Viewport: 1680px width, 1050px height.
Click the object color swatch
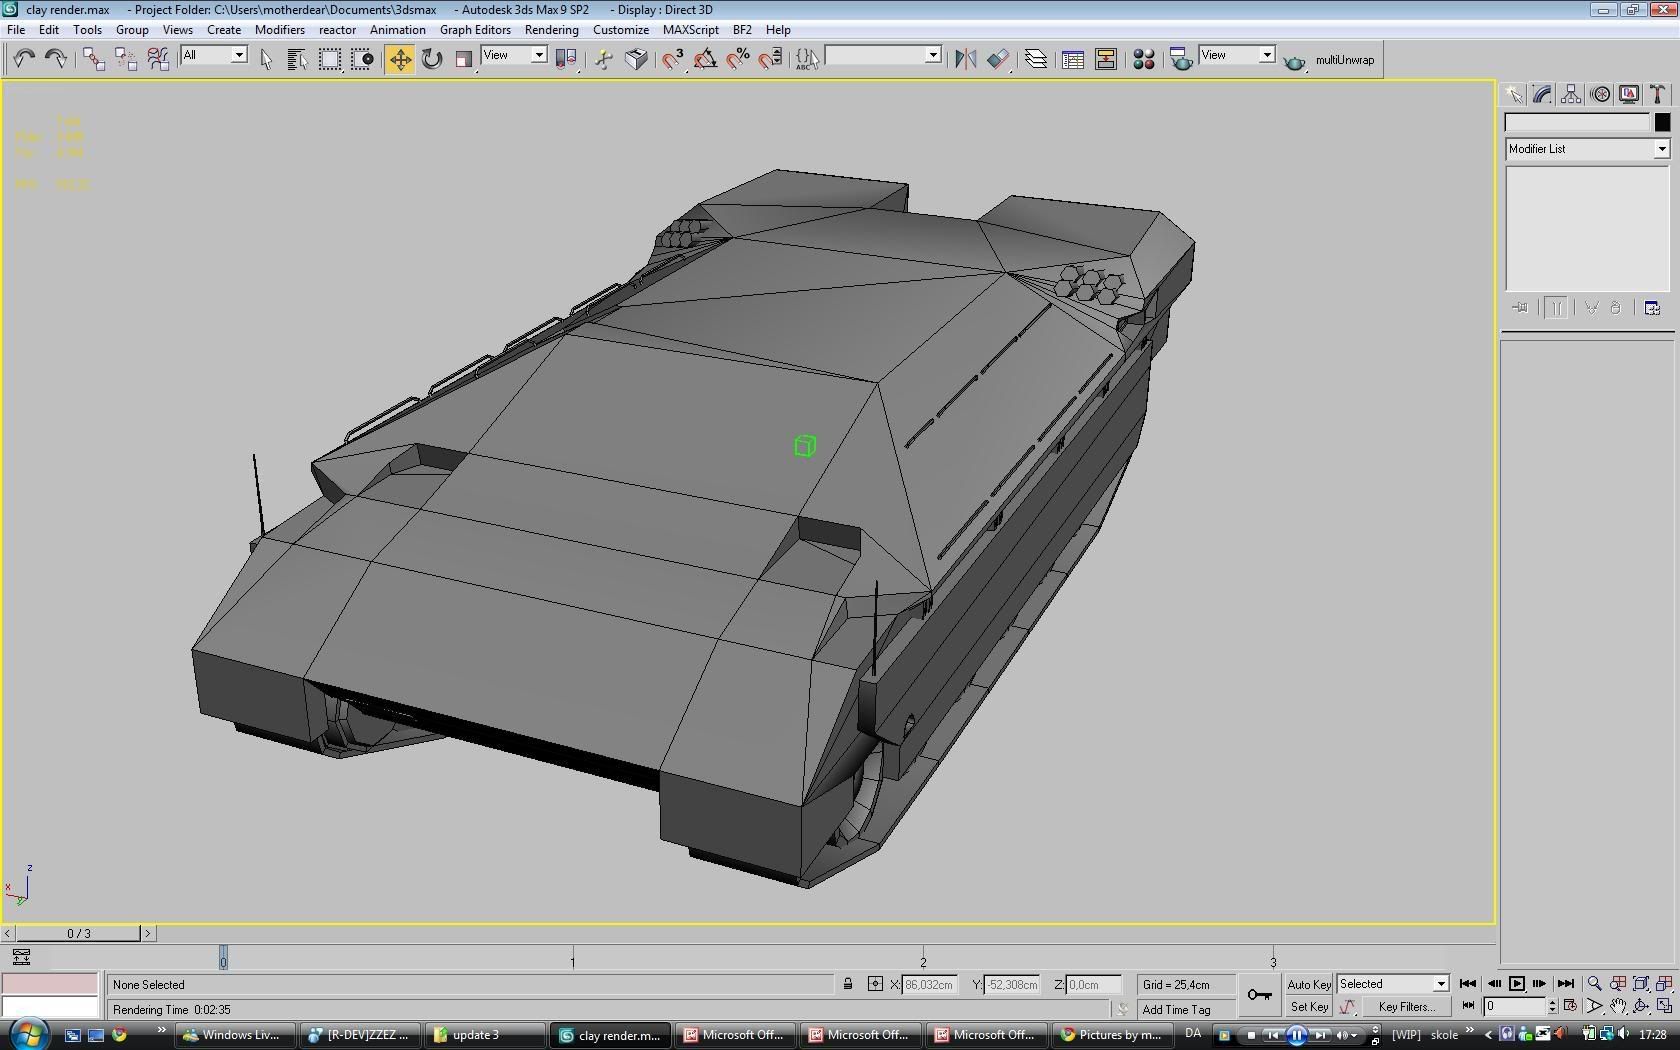pyautogui.click(x=1662, y=122)
